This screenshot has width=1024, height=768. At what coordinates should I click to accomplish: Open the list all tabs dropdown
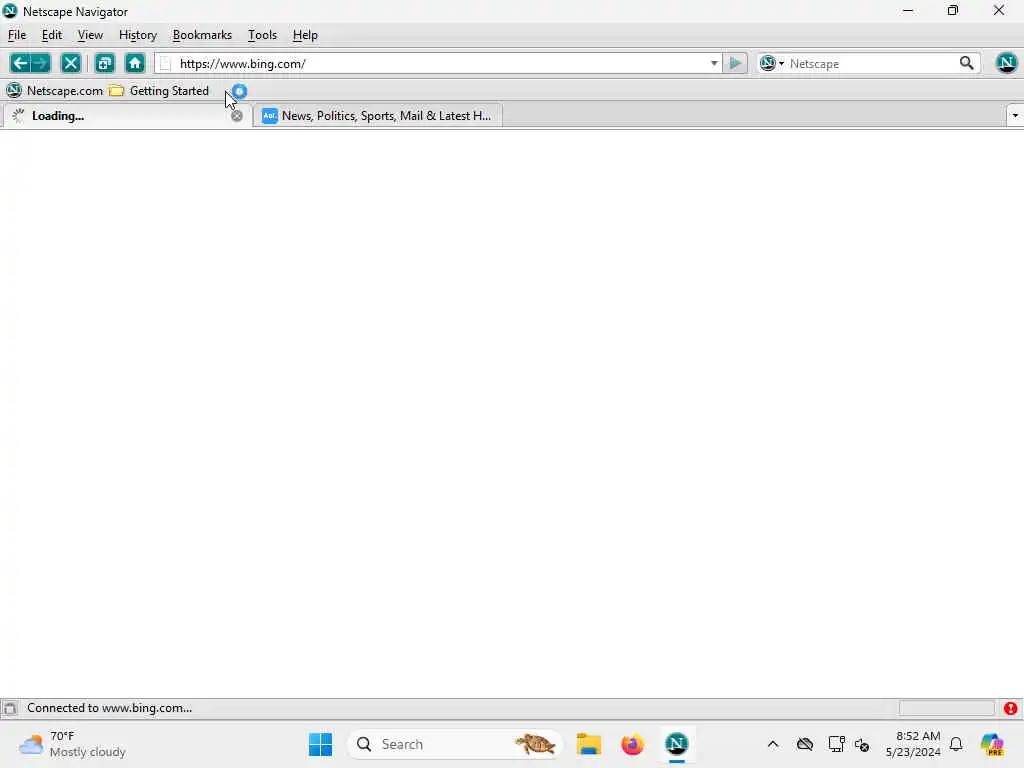point(1015,116)
